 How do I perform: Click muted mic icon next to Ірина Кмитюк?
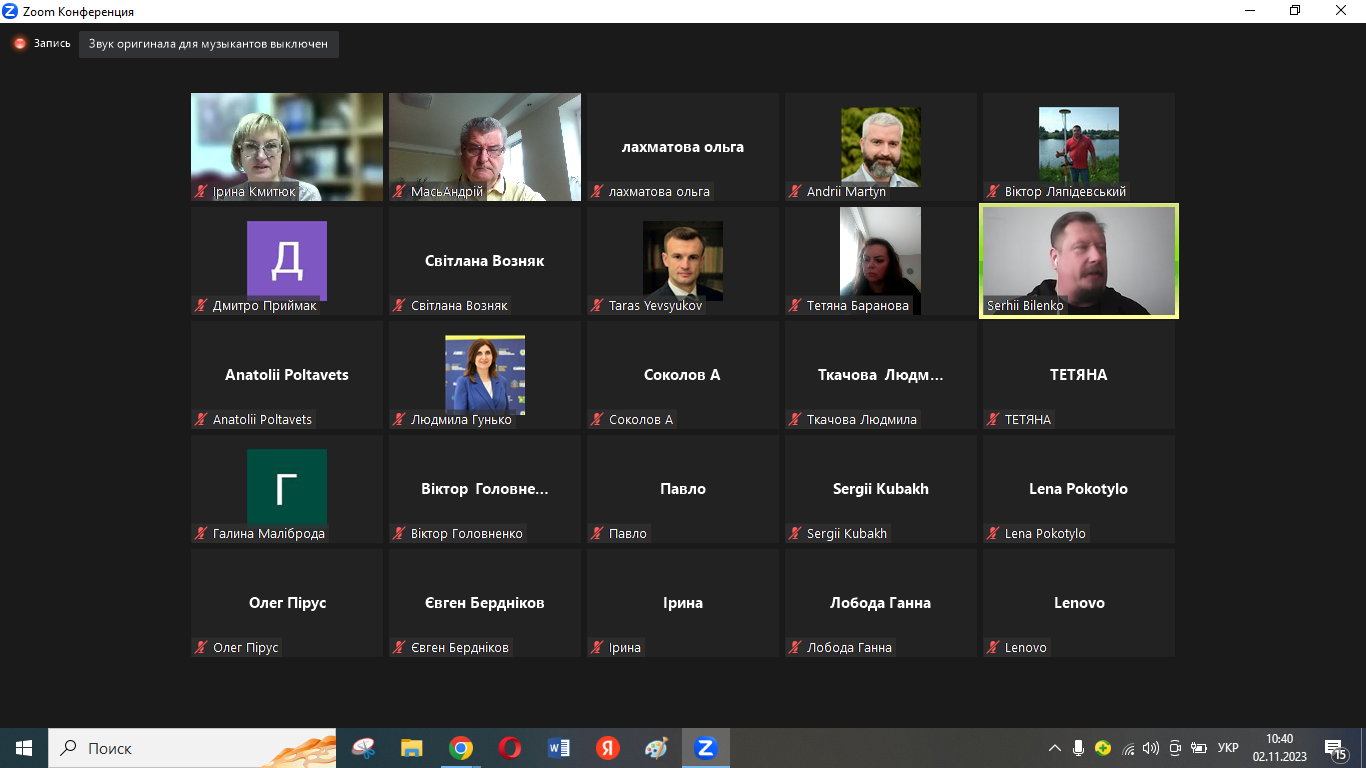pos(201,192)
